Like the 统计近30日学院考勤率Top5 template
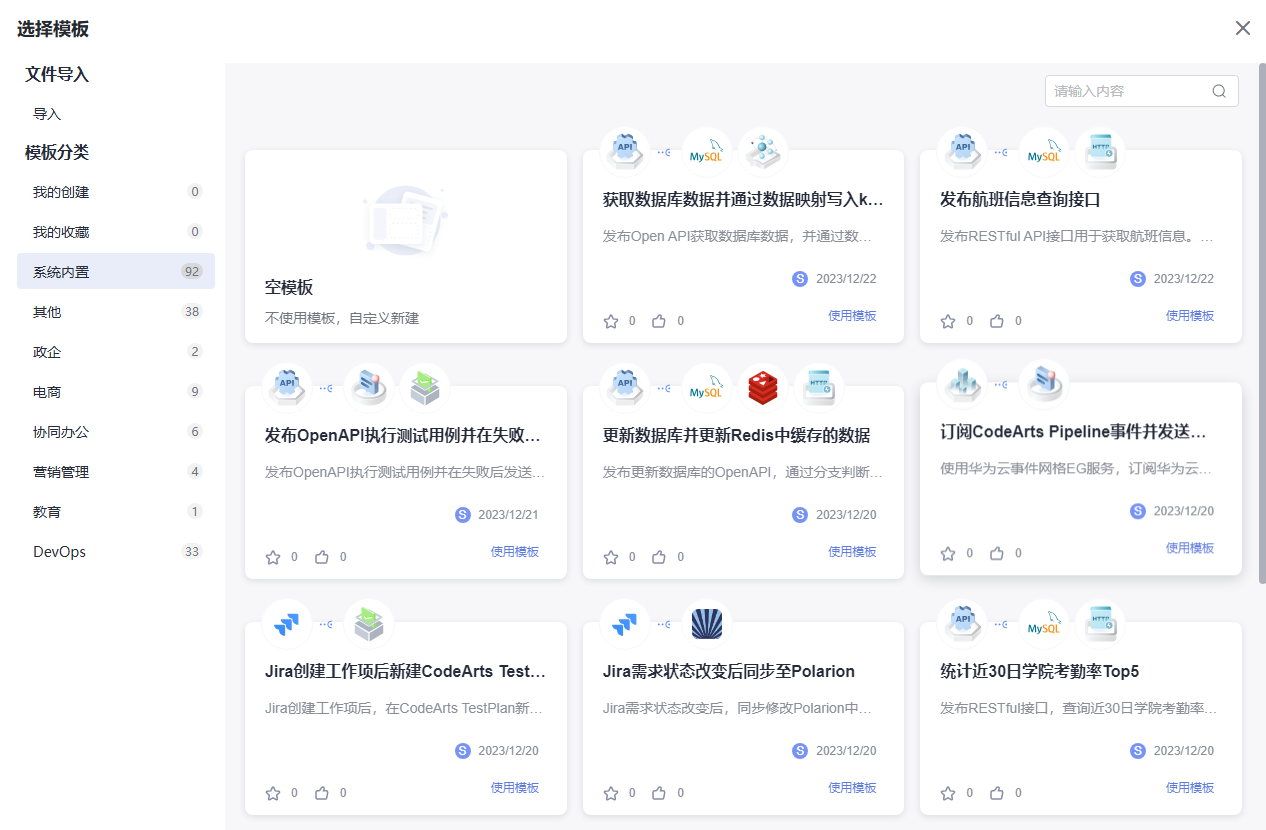This screenshot has width=1266, height=830. coord(997,793)
